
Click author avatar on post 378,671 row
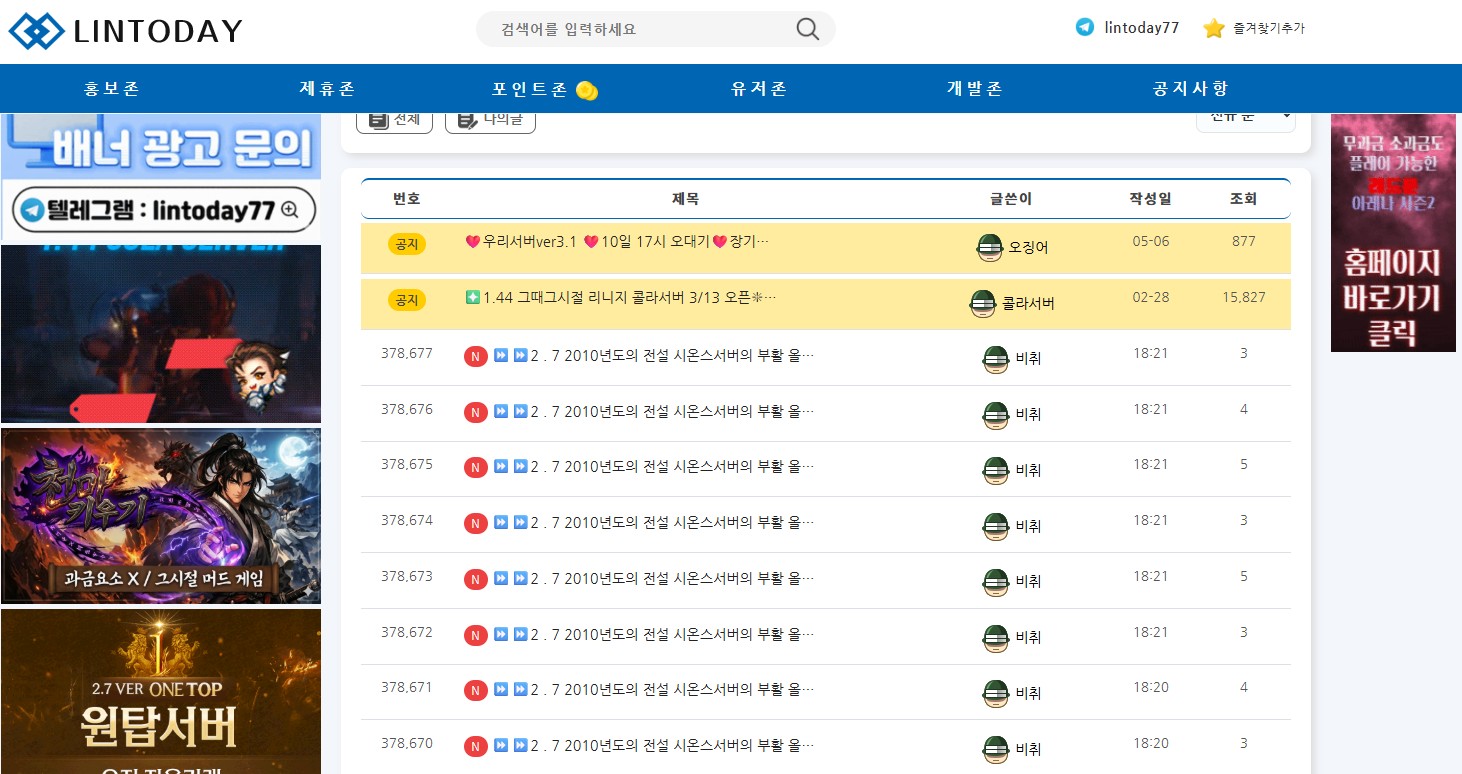pos(995,693)
